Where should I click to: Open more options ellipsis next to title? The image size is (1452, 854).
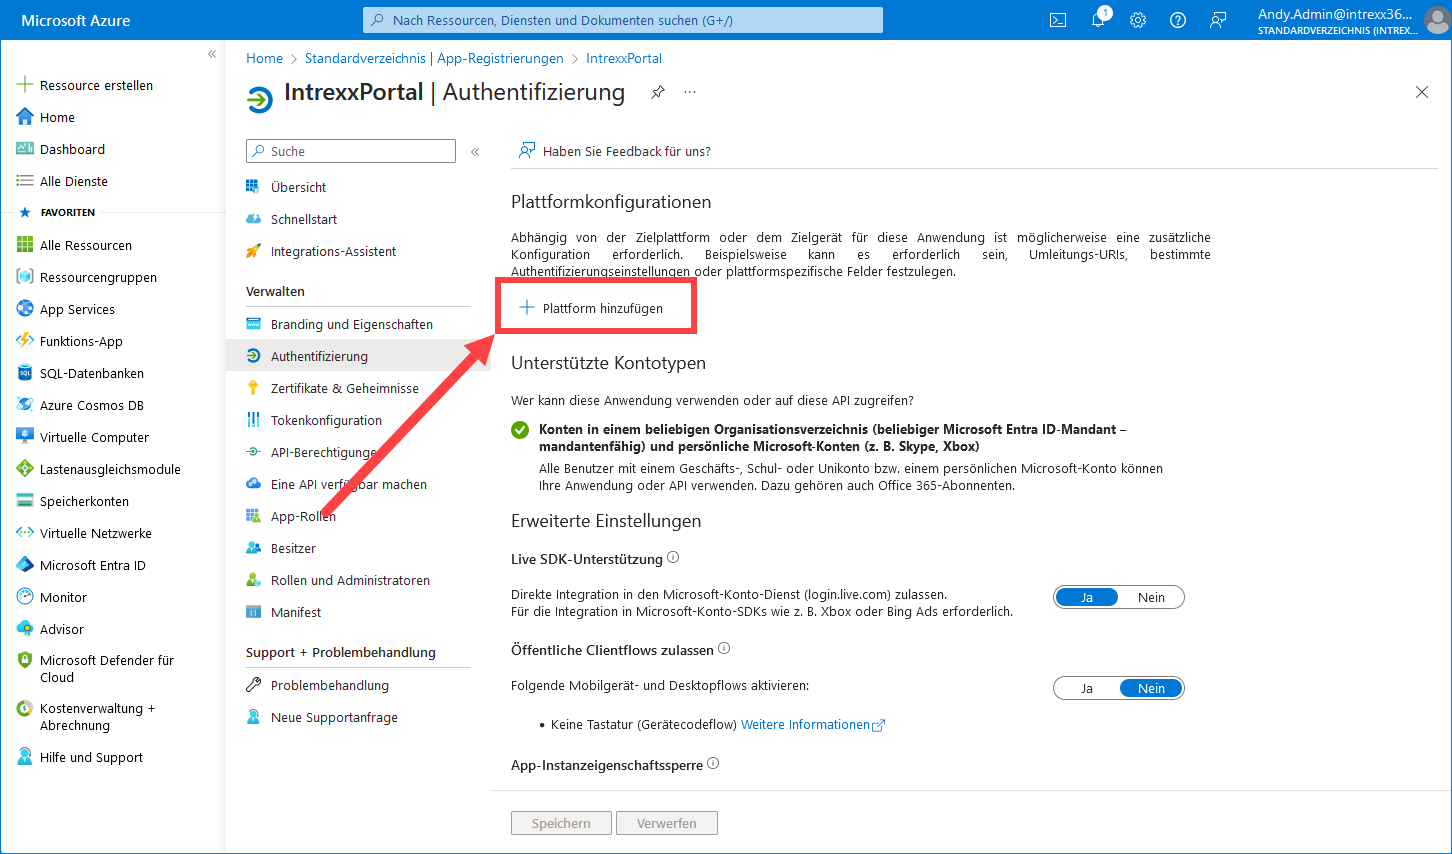pos(690,92)
